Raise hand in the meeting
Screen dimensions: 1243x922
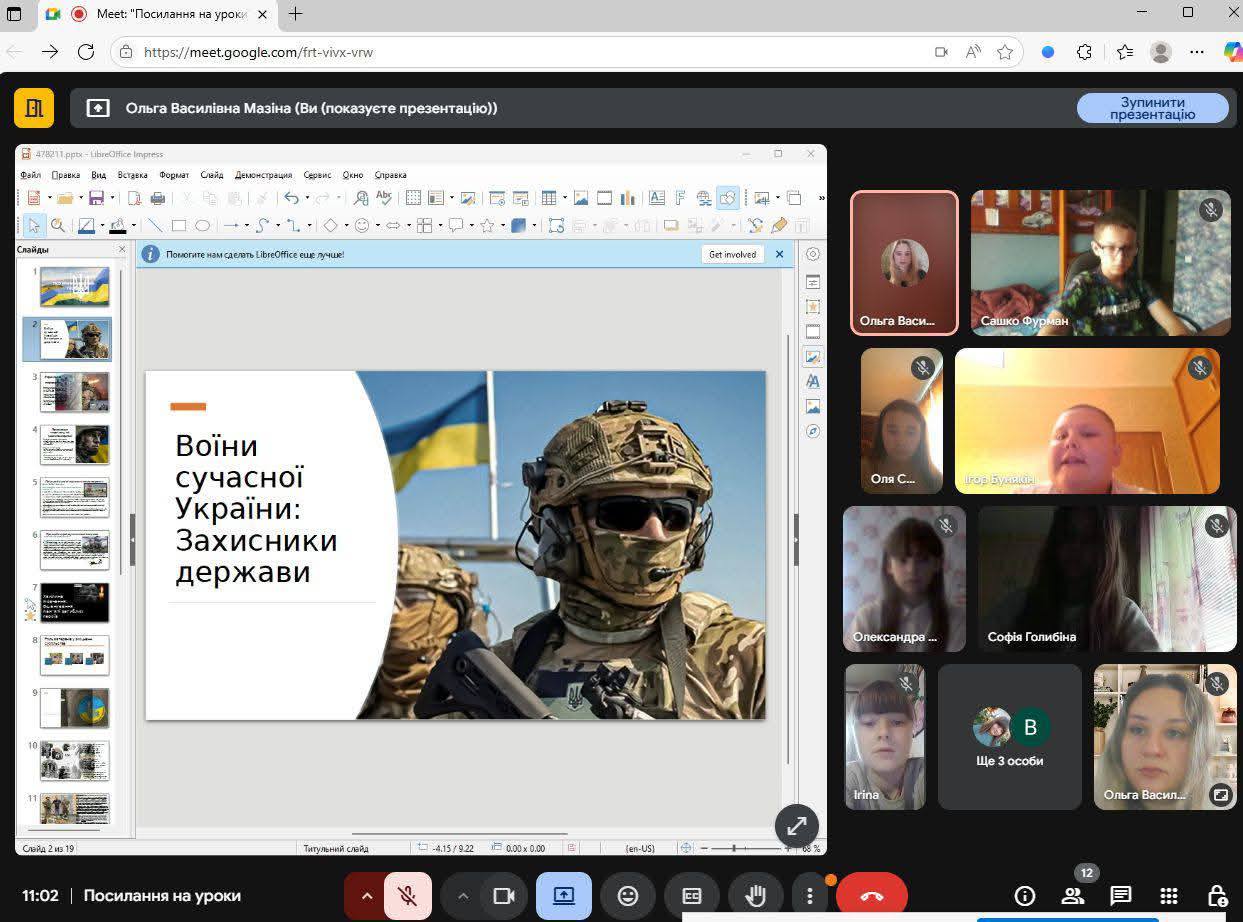[755, 896]
